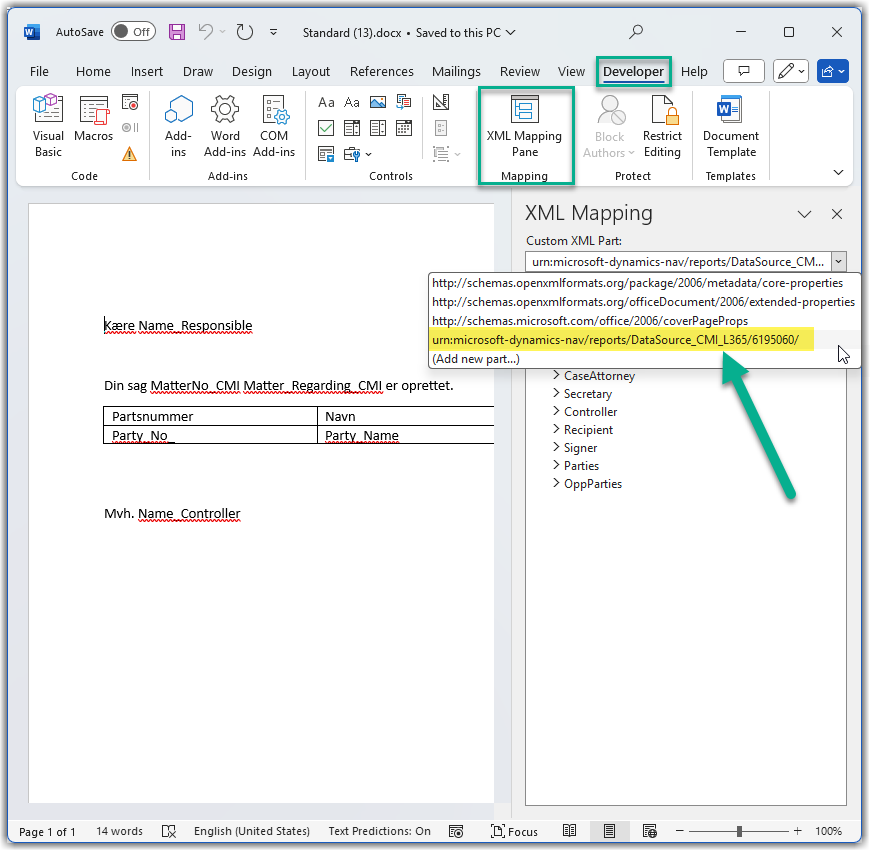Open the Visual Basic editor

pyautogui.click(x=48, y=126)
